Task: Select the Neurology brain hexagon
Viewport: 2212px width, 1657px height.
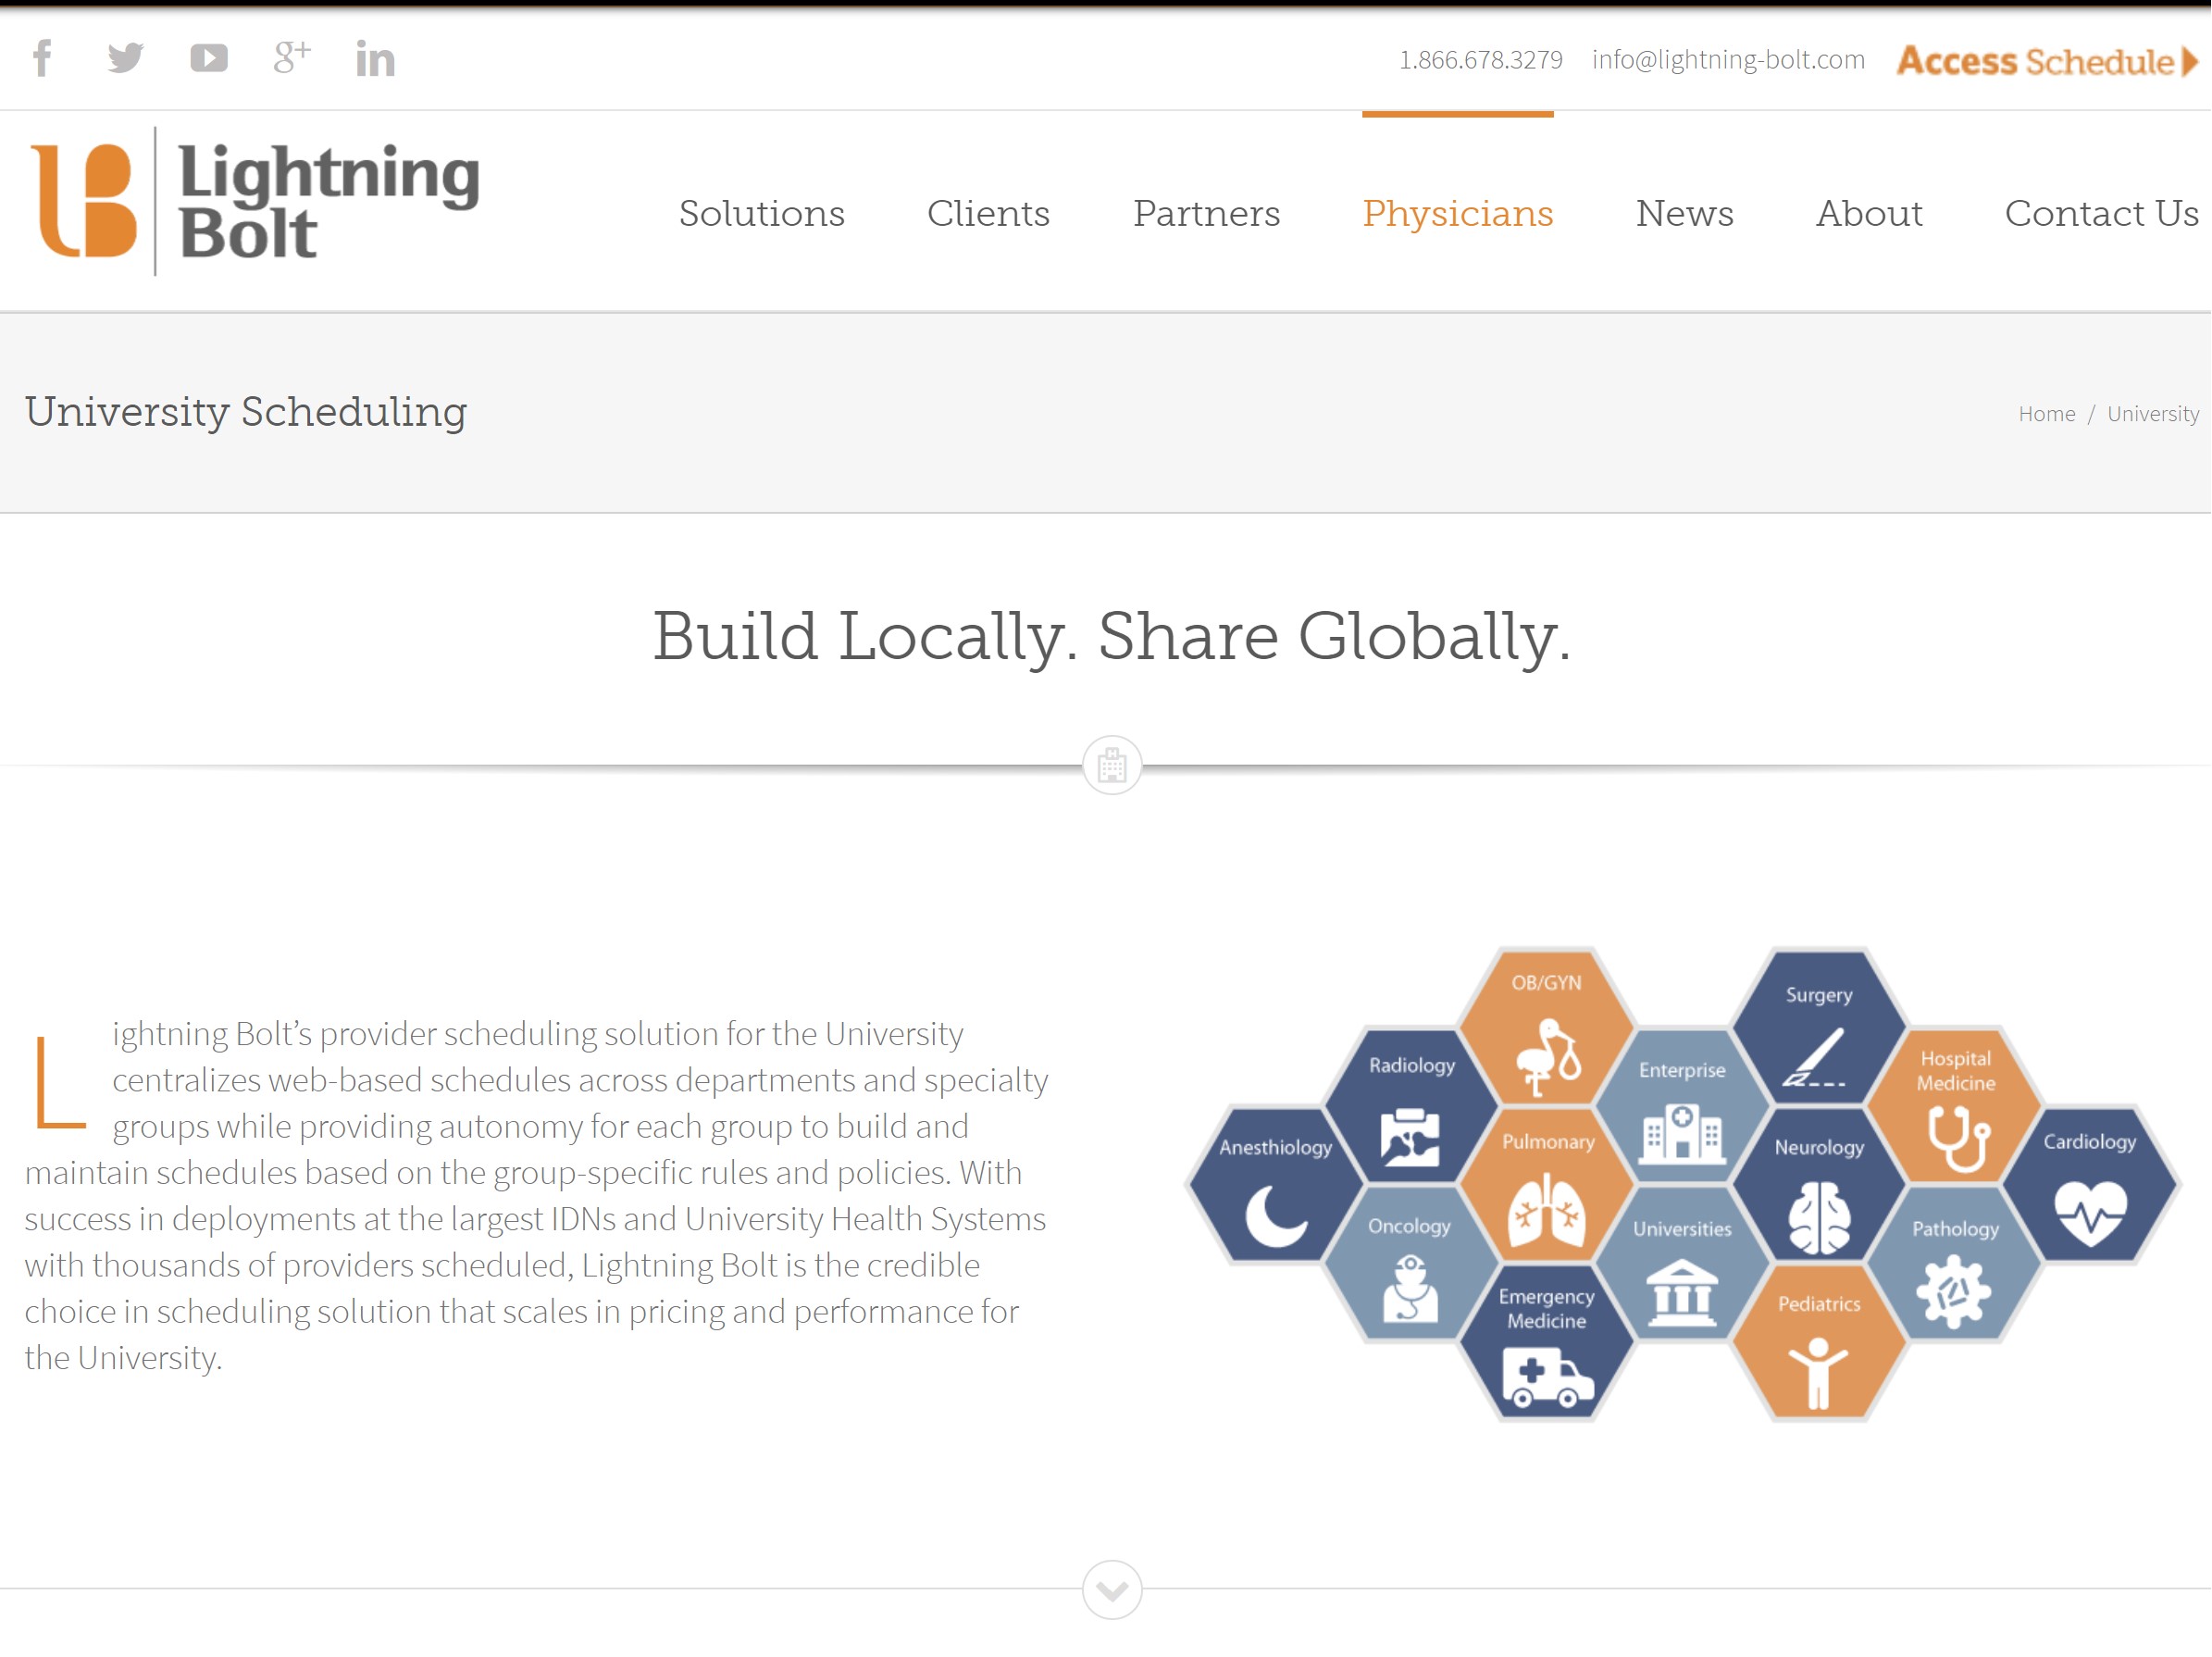Action: click(1819, 1185)
